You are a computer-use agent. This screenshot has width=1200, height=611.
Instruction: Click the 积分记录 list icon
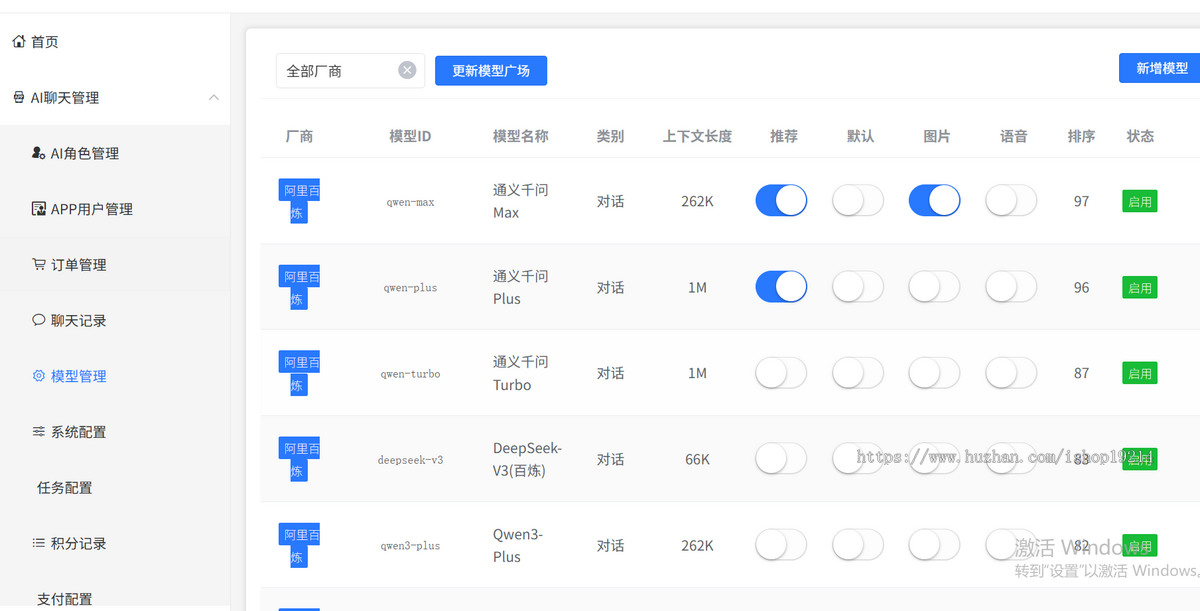point(39,543)
